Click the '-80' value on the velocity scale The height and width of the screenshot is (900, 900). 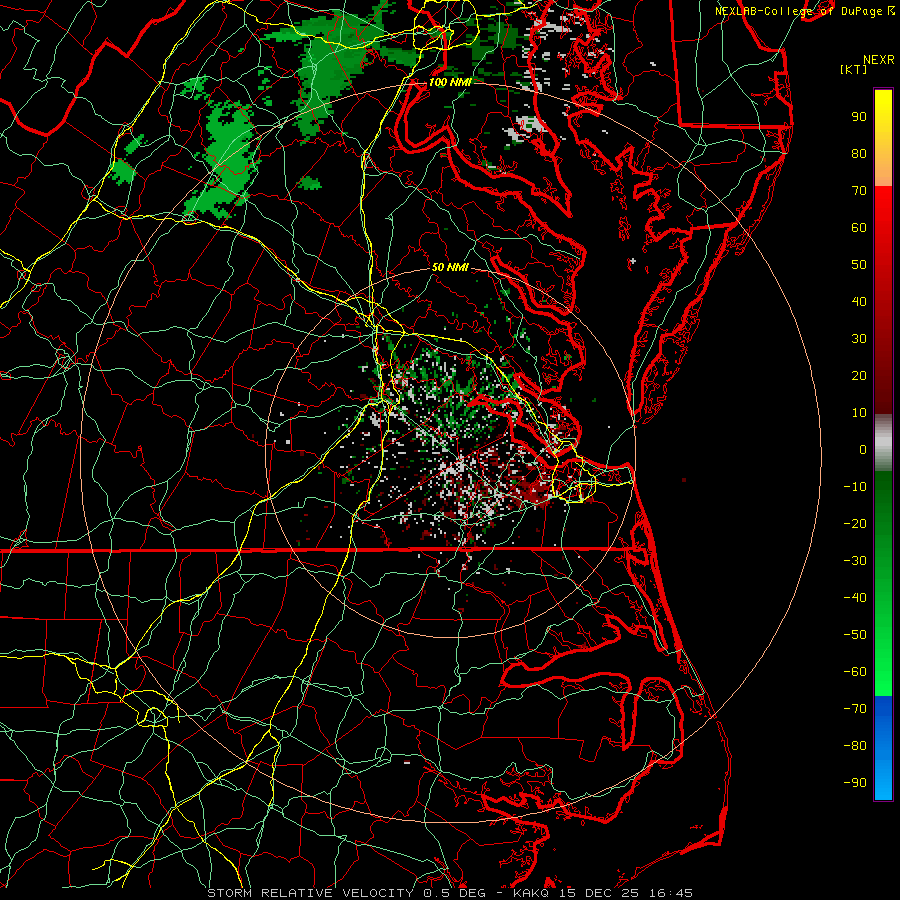coord(855,746)
